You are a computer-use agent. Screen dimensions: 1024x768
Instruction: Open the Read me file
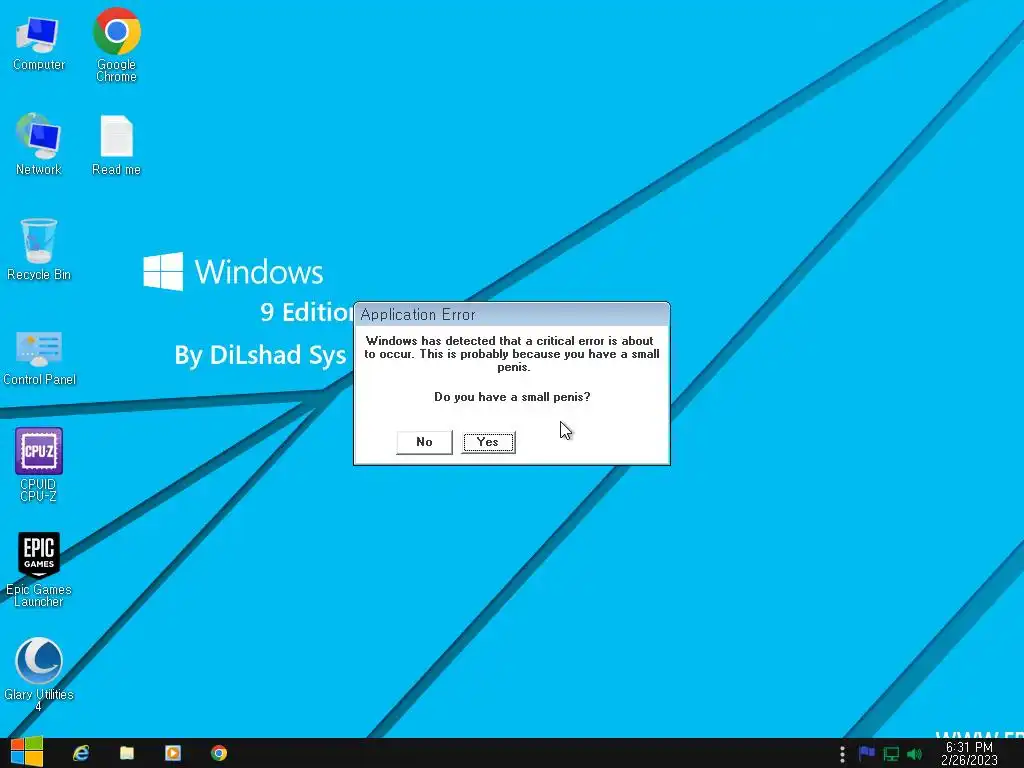click(x=116, y=145)
